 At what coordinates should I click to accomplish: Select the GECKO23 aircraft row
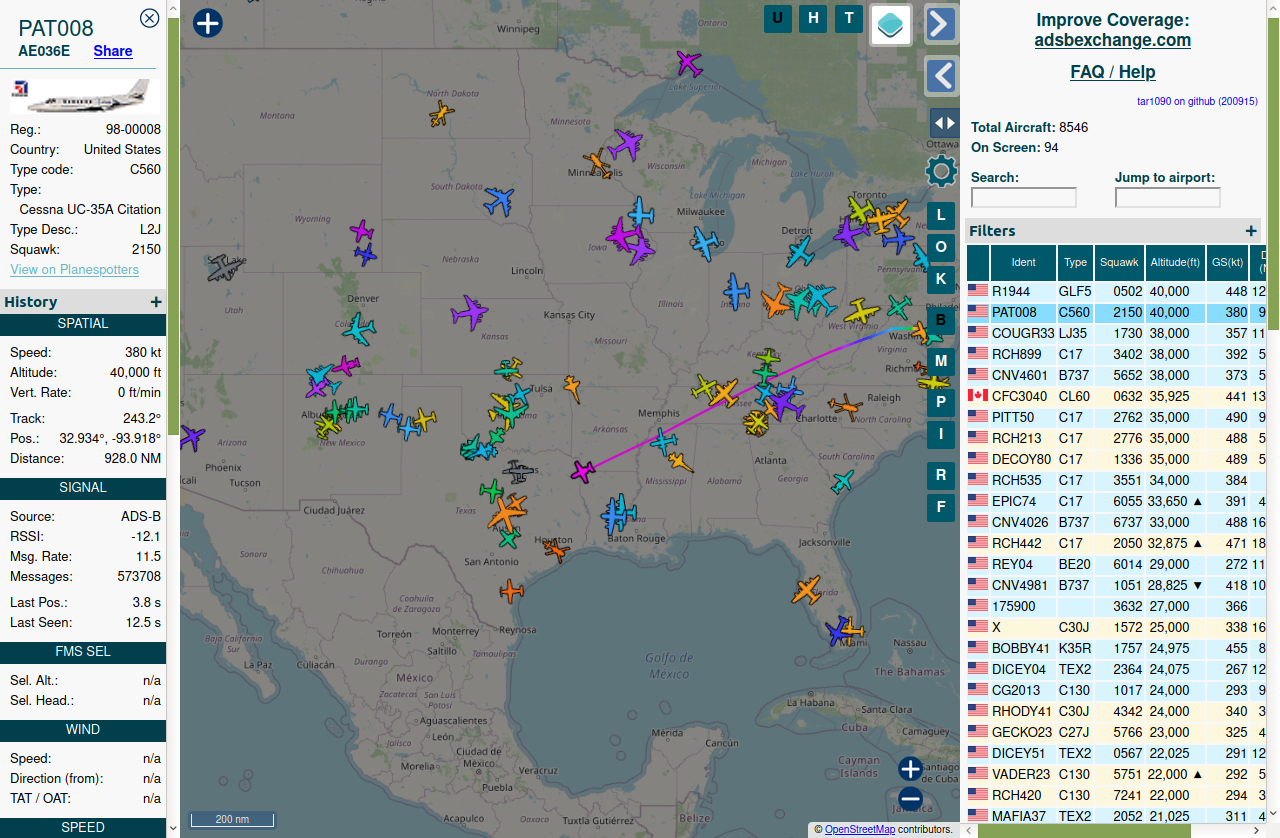point(1117,732)
